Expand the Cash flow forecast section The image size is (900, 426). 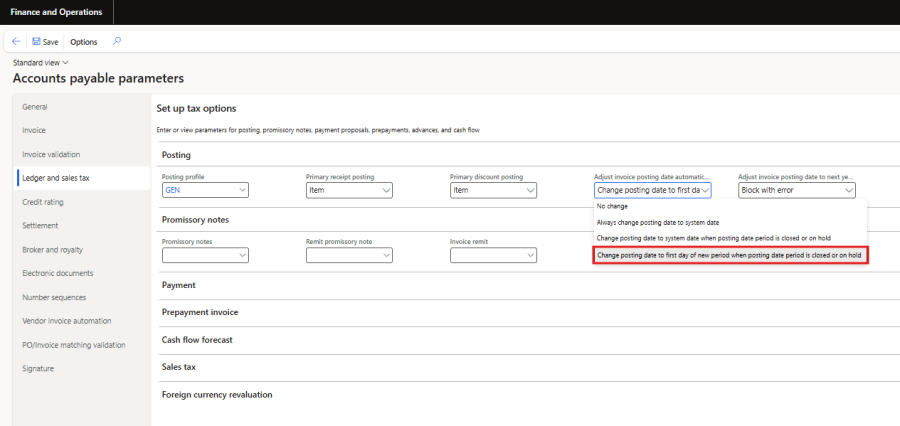pos(197,340)
